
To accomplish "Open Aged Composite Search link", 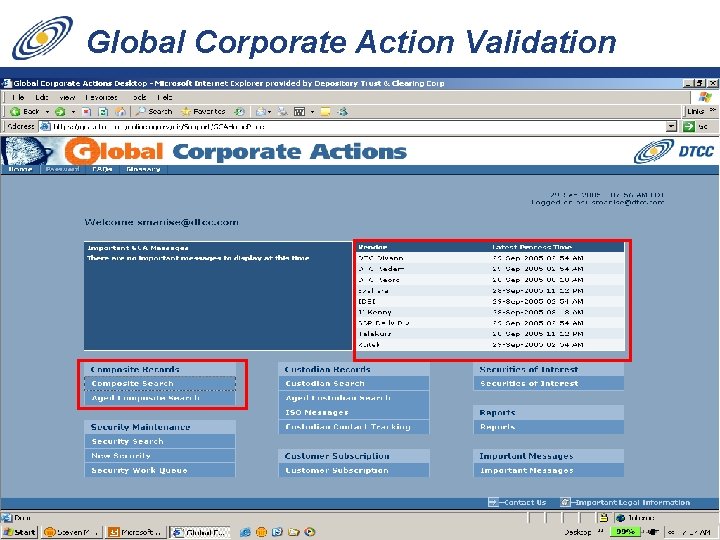I will [160, 398].
